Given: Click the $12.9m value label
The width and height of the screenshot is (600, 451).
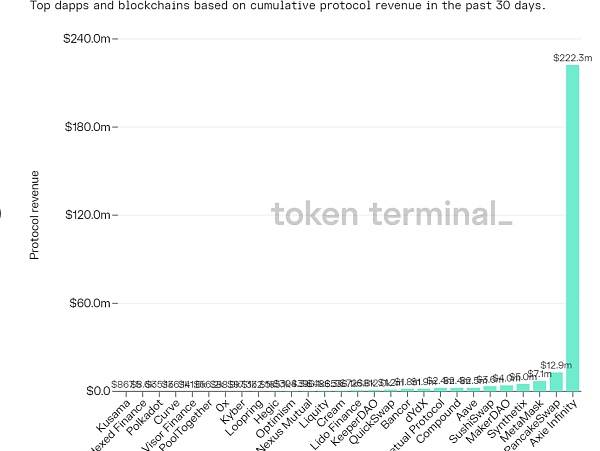Looking at the screenshot, I should 556,365.
